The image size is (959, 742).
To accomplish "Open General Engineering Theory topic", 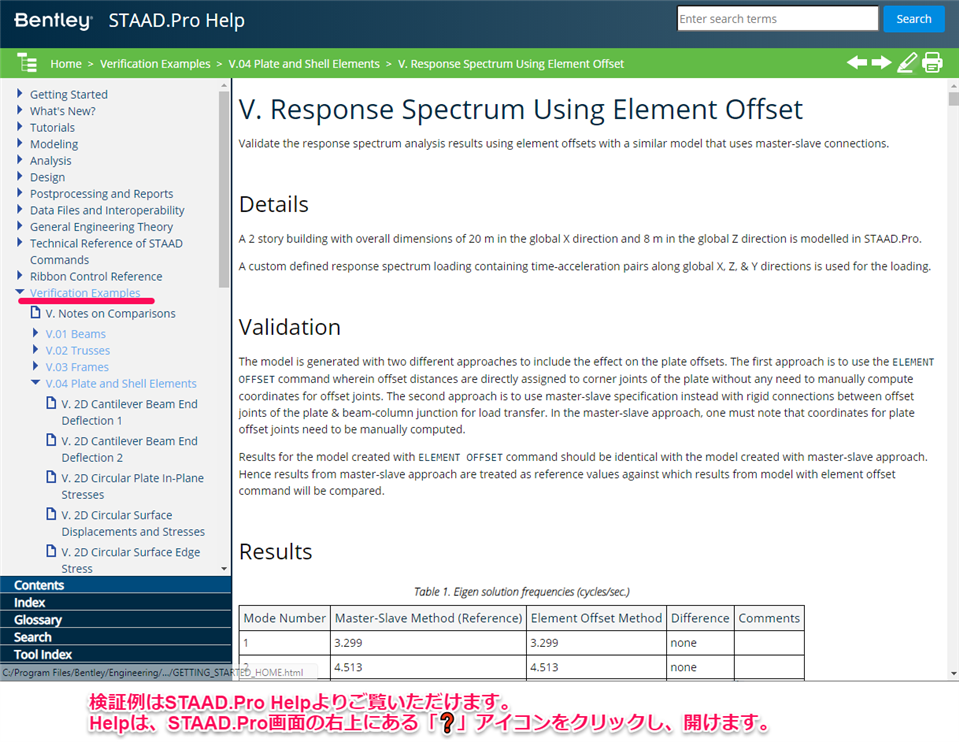I will [x=102, y=226].
